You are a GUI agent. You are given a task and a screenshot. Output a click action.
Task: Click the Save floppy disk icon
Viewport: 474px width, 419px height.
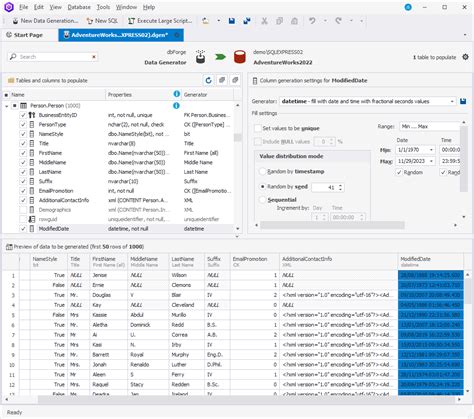232,21
